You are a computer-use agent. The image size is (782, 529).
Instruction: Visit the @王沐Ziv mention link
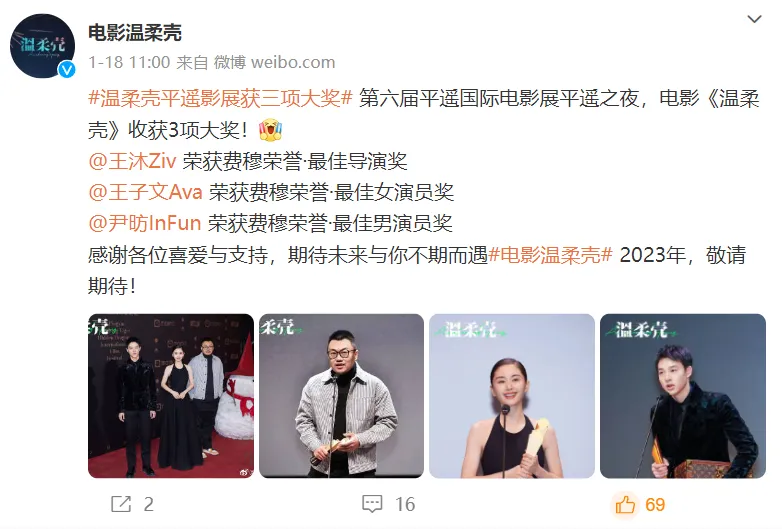coord(132,161)
